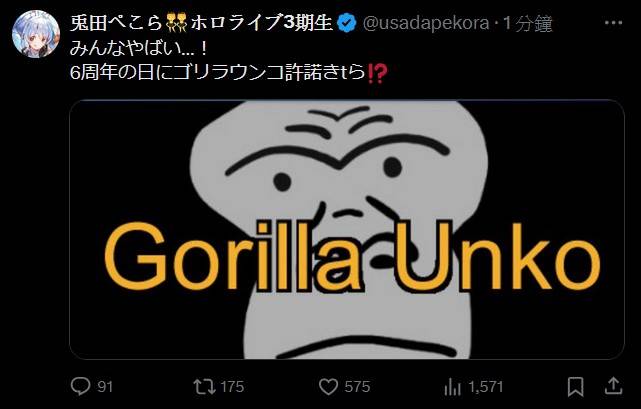The image size is (641, 409).
Task: Open the 1 分鐘 timestamp link
Action: (x=527, y=24)
